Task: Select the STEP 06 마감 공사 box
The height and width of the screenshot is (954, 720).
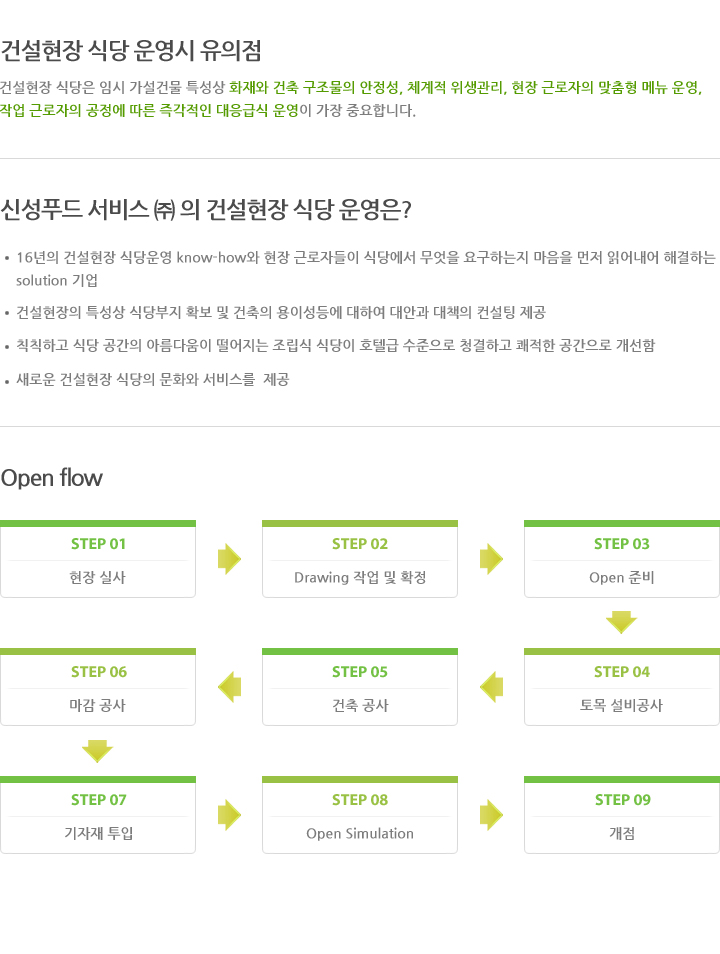Action: (x=98, y=688)
